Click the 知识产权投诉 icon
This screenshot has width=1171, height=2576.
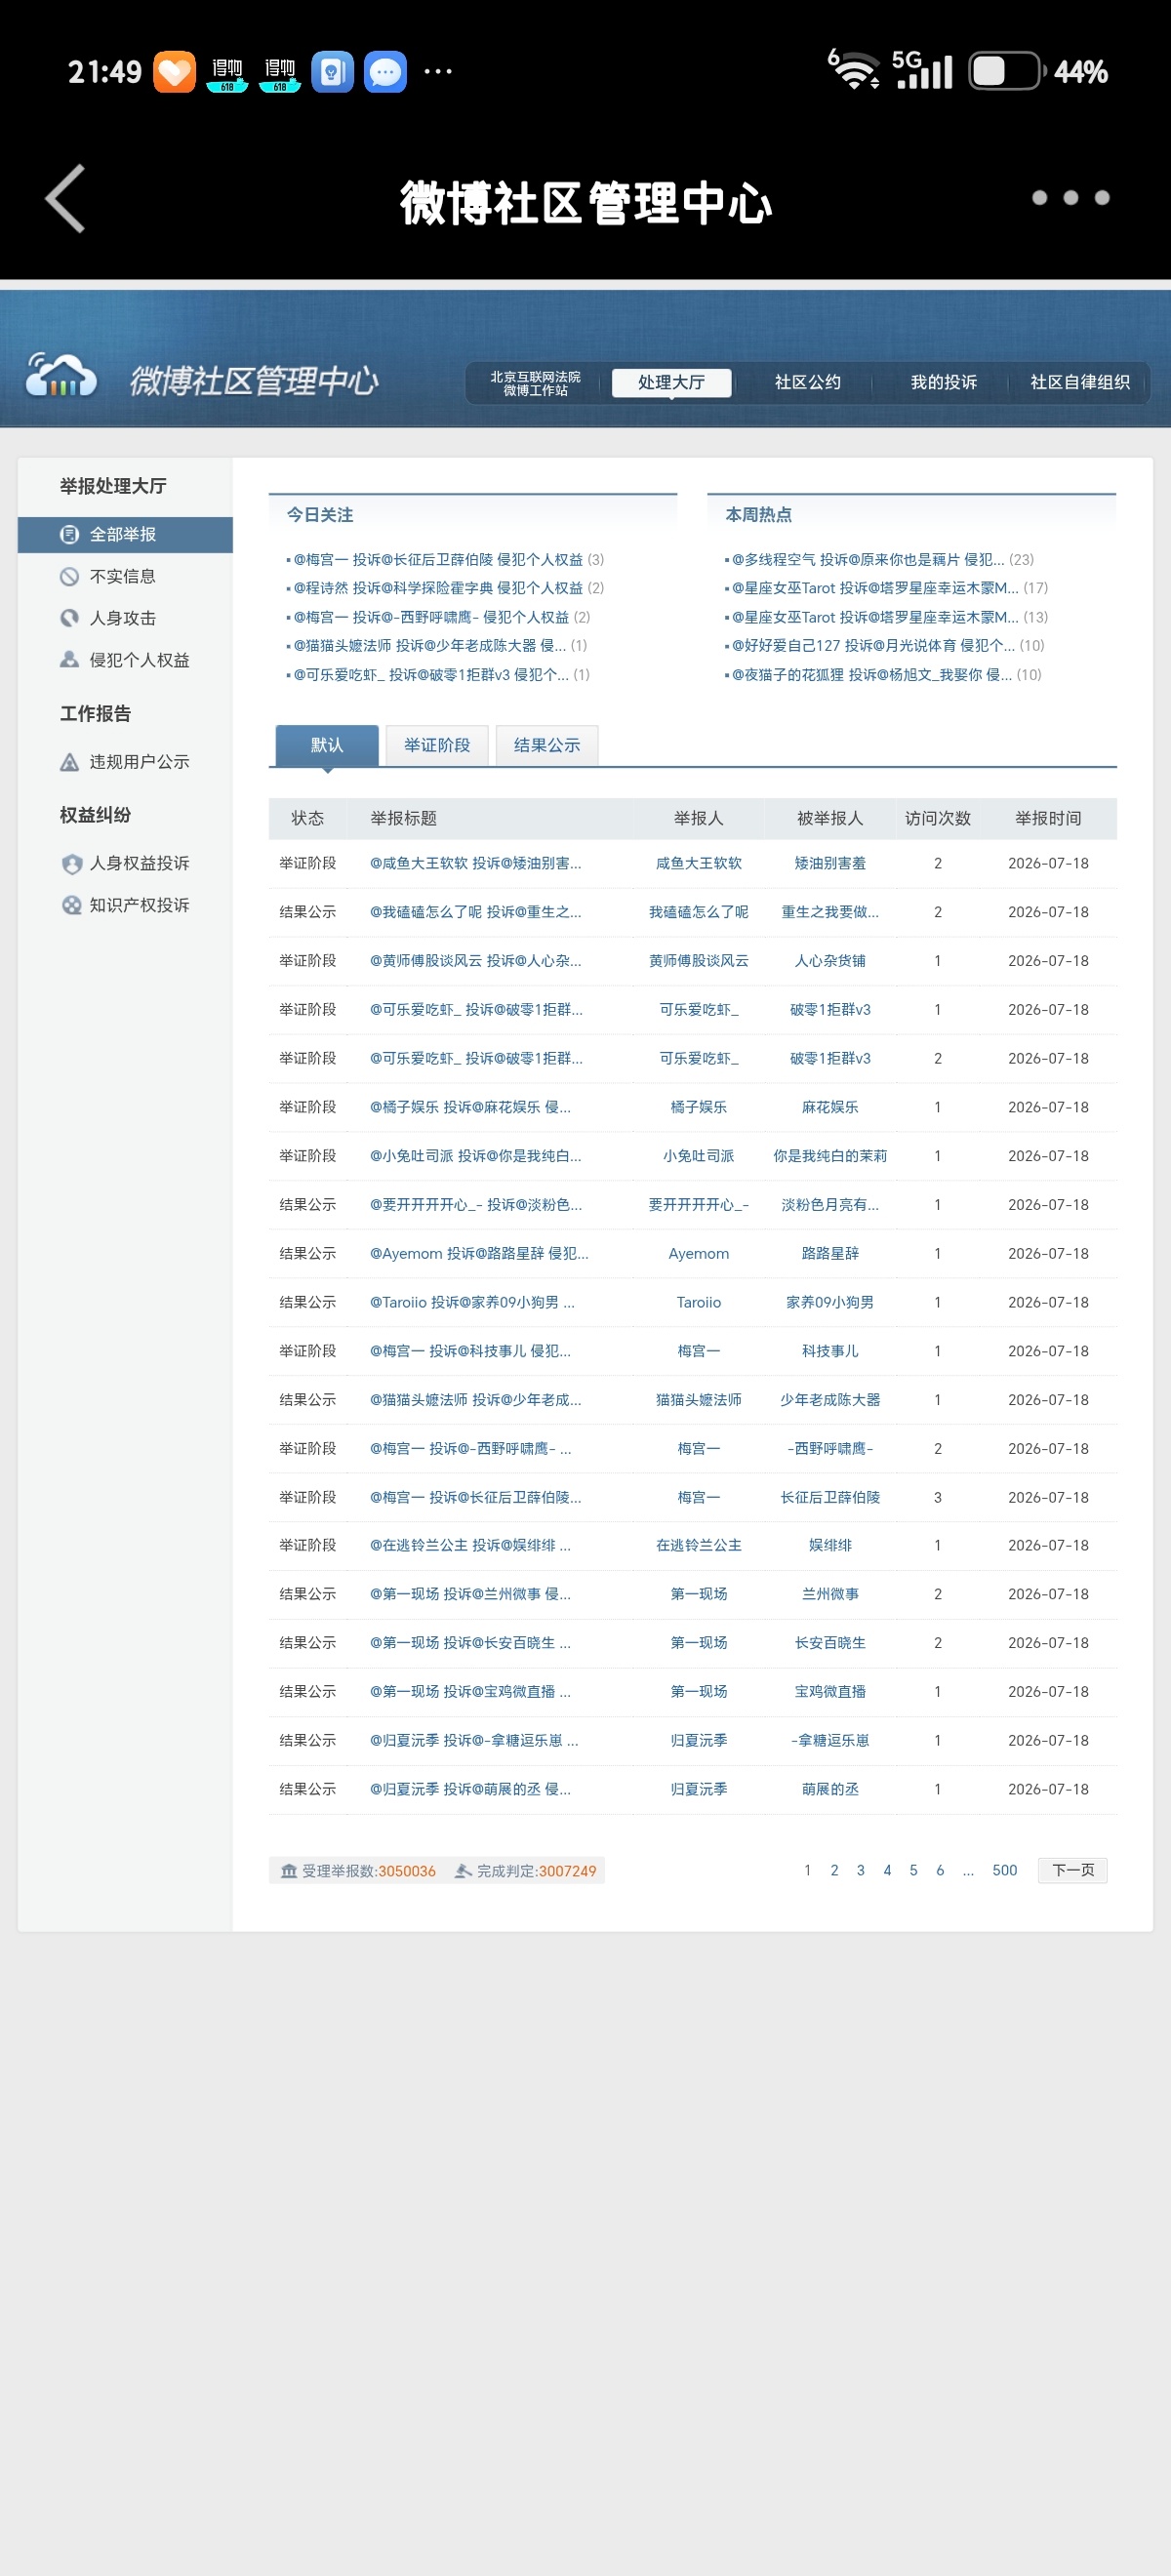pos(71,906)
